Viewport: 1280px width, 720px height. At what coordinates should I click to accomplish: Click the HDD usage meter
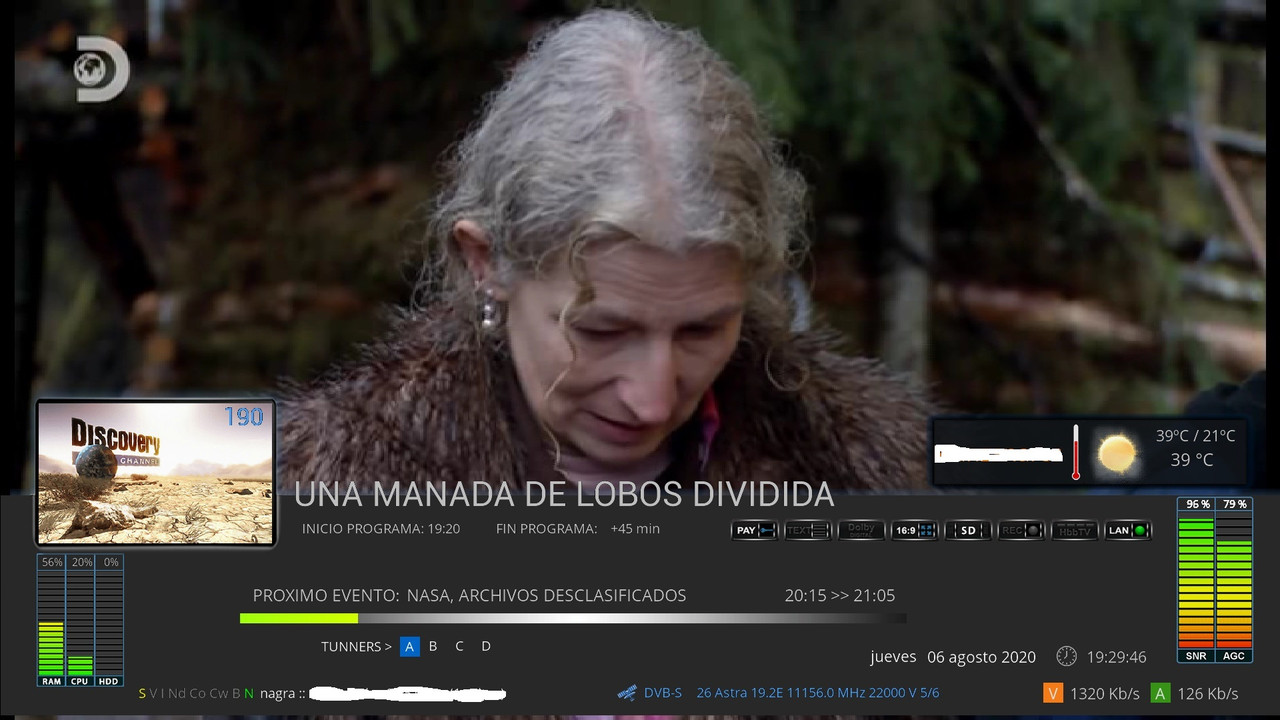click(x=109, y=621)
